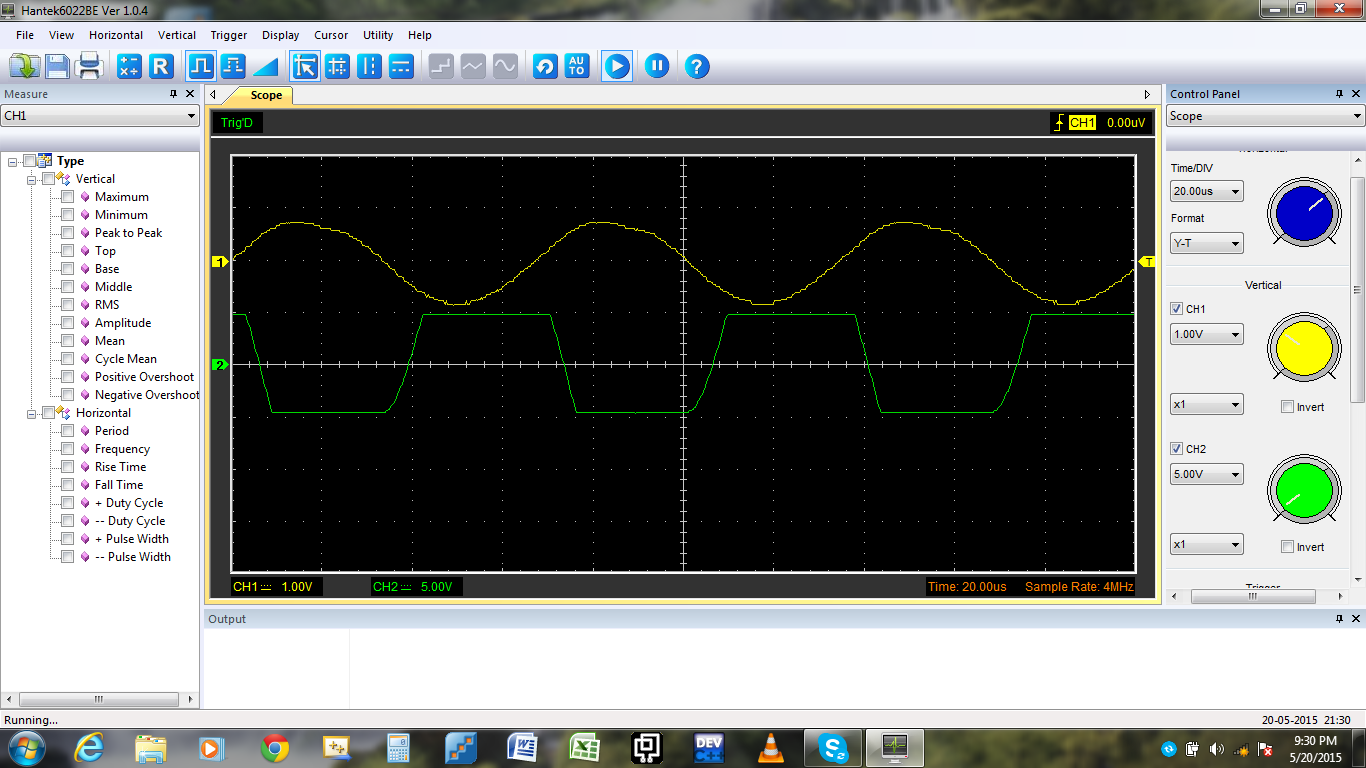This screenshot has width=1366, height=768.
Task: Click the yellow T trigger level marker
Action: [1148, 262]
